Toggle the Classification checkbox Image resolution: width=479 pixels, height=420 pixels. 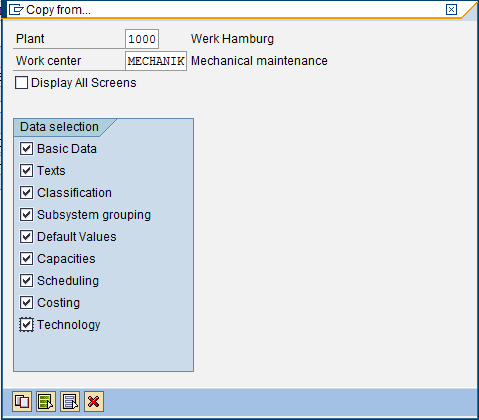(x=26, y=193)
